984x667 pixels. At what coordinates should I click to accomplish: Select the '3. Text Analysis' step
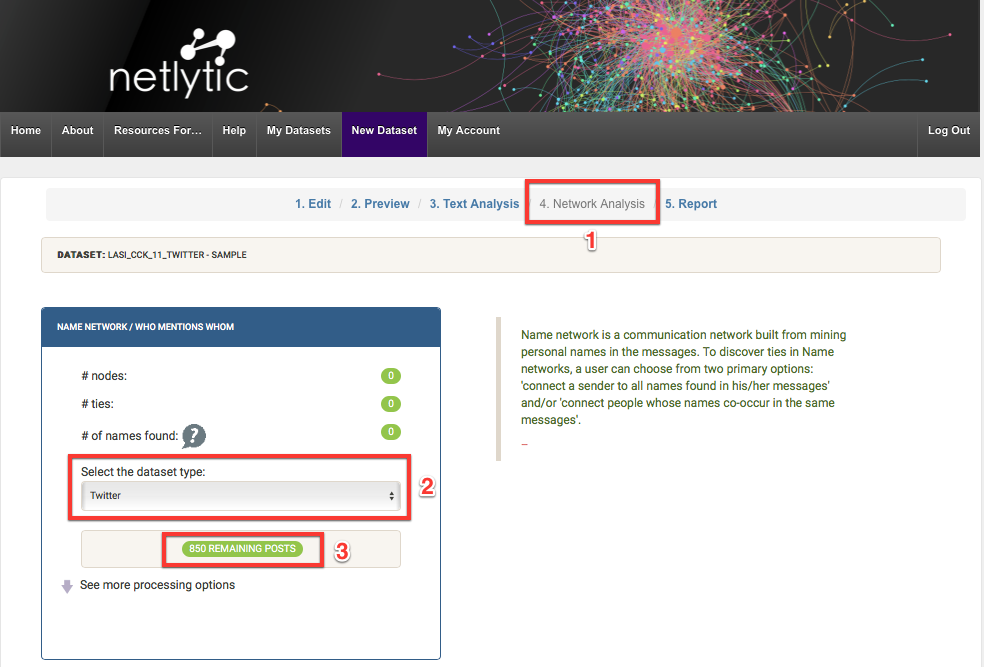(x=474, y=203)
